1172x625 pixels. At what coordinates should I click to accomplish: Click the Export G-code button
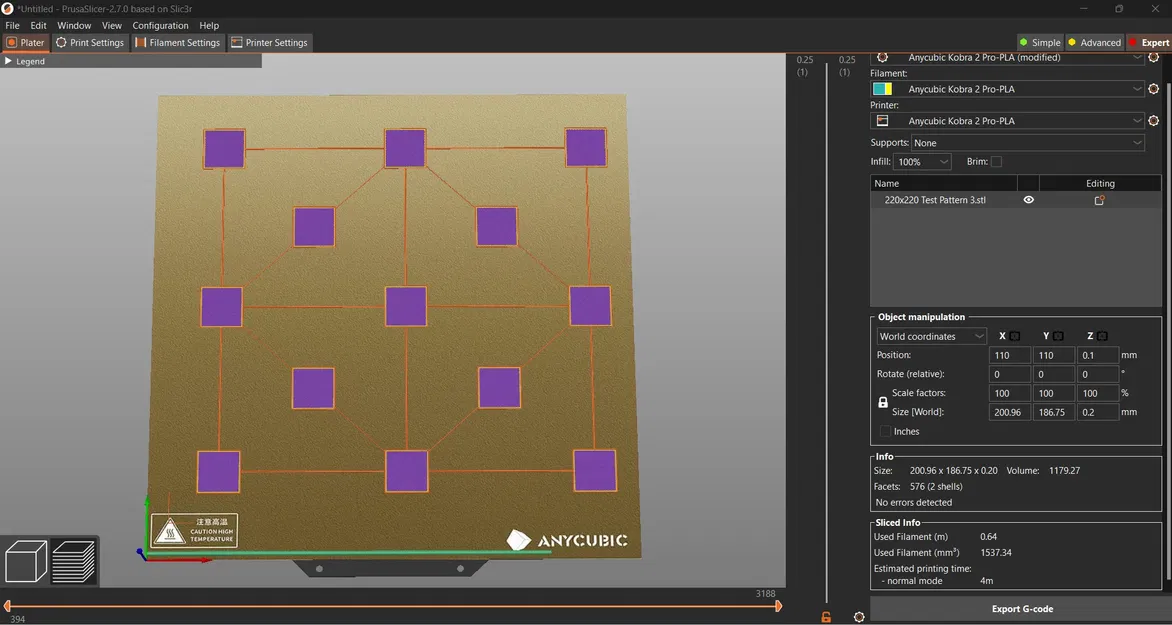(x=1021, y=608)
